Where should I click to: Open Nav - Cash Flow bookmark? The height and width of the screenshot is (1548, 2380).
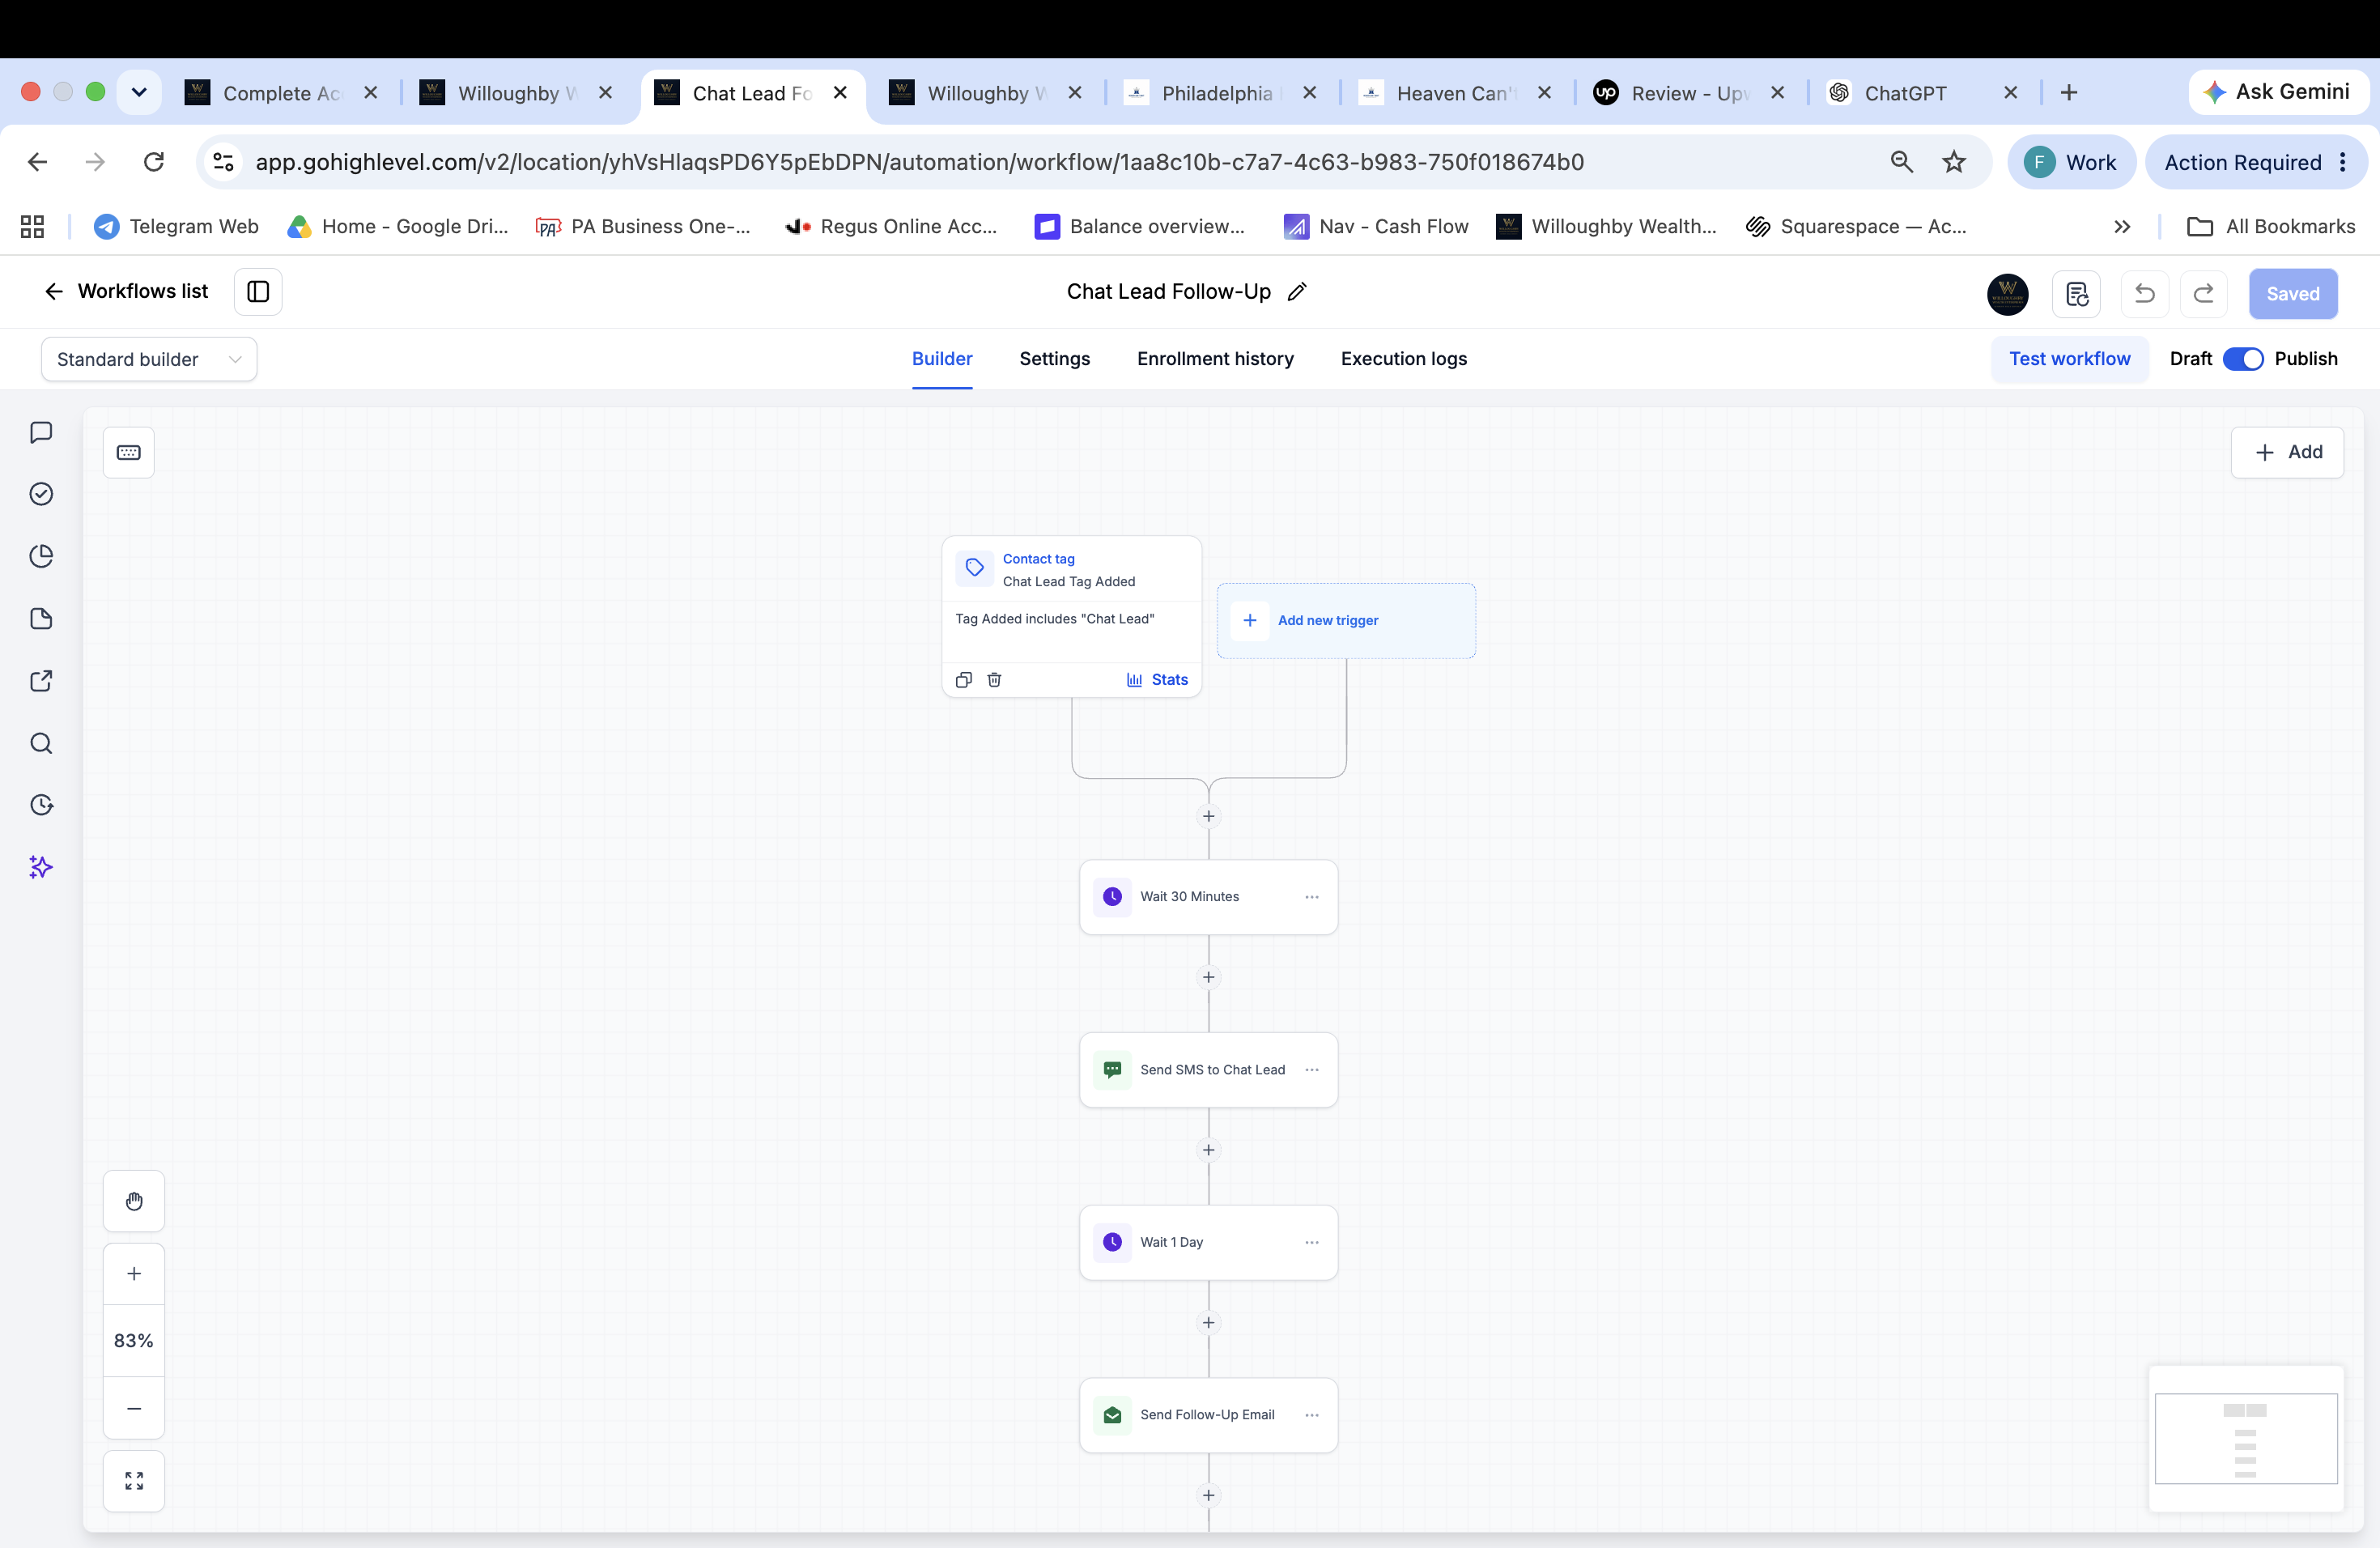pyautogui.click(x=1376, y=227)
